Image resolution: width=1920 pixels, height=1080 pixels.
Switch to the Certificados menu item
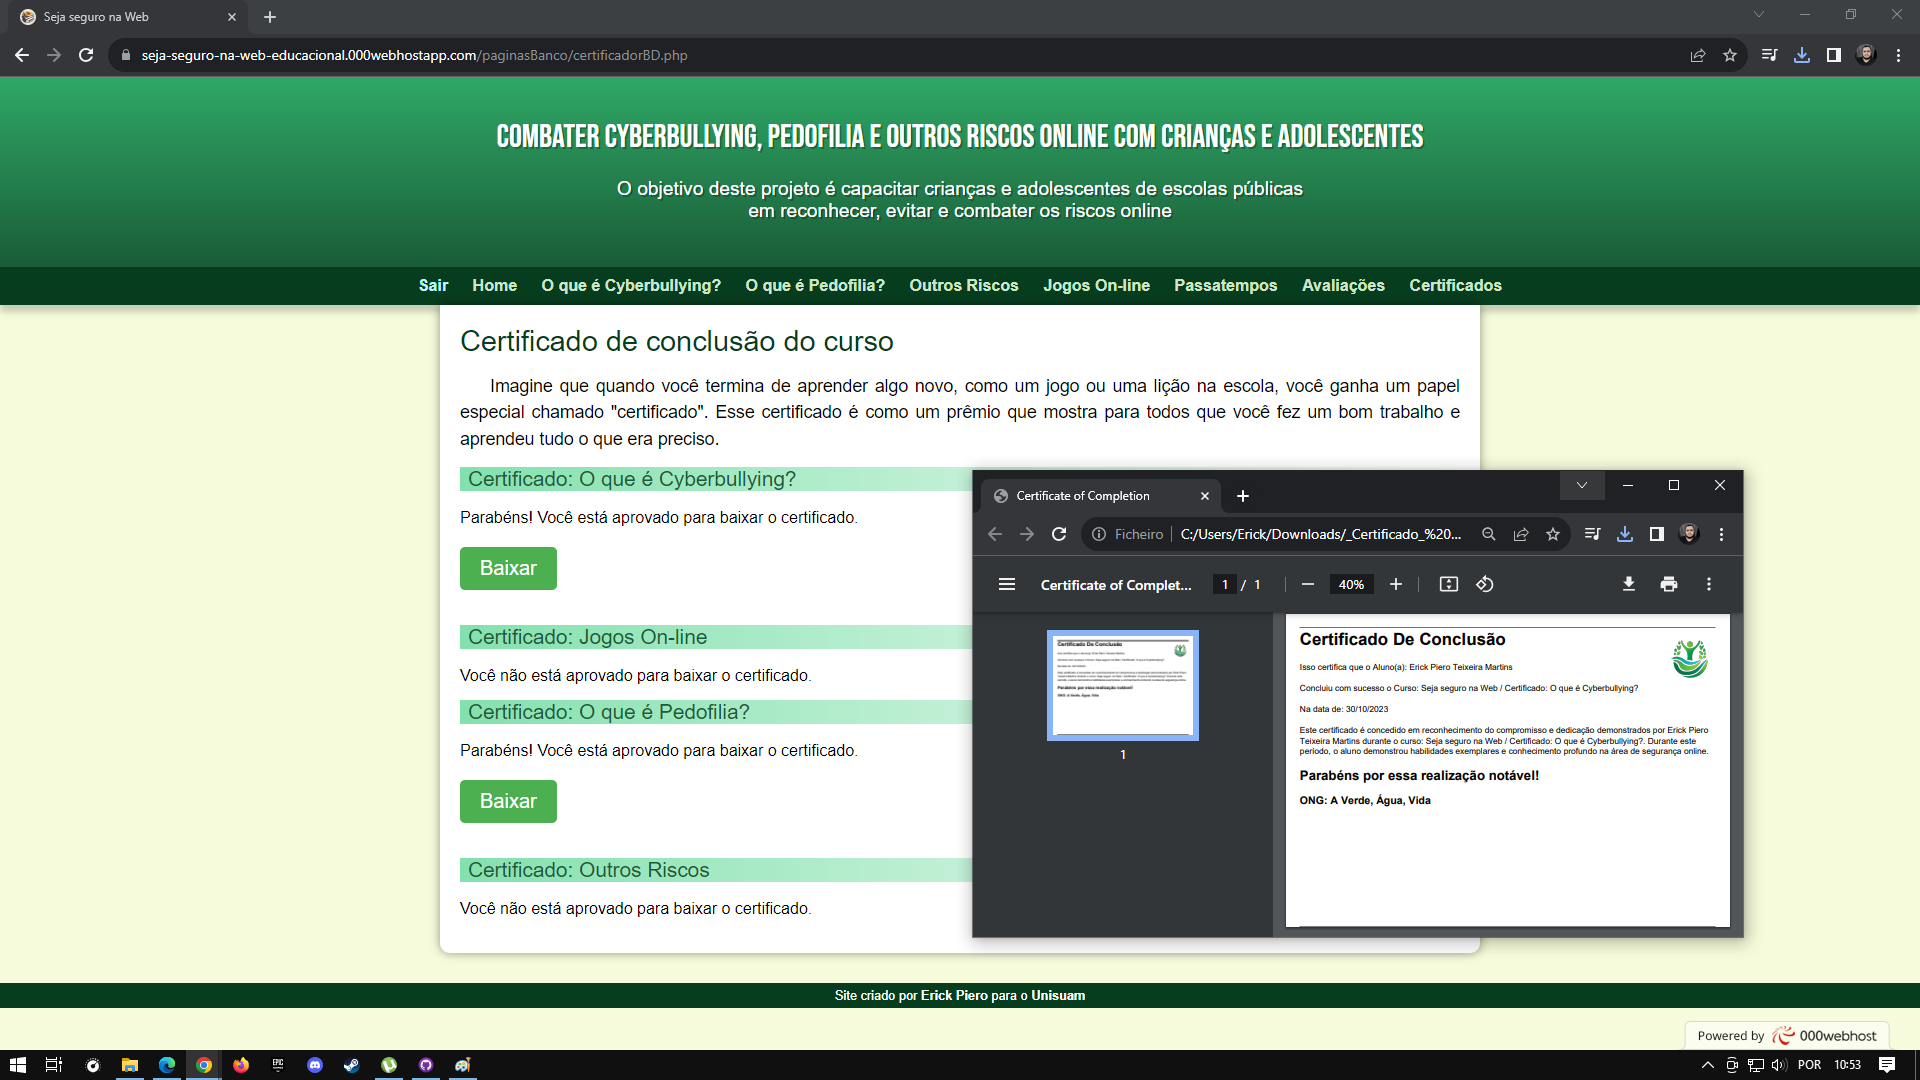(x=1455, y=286)
